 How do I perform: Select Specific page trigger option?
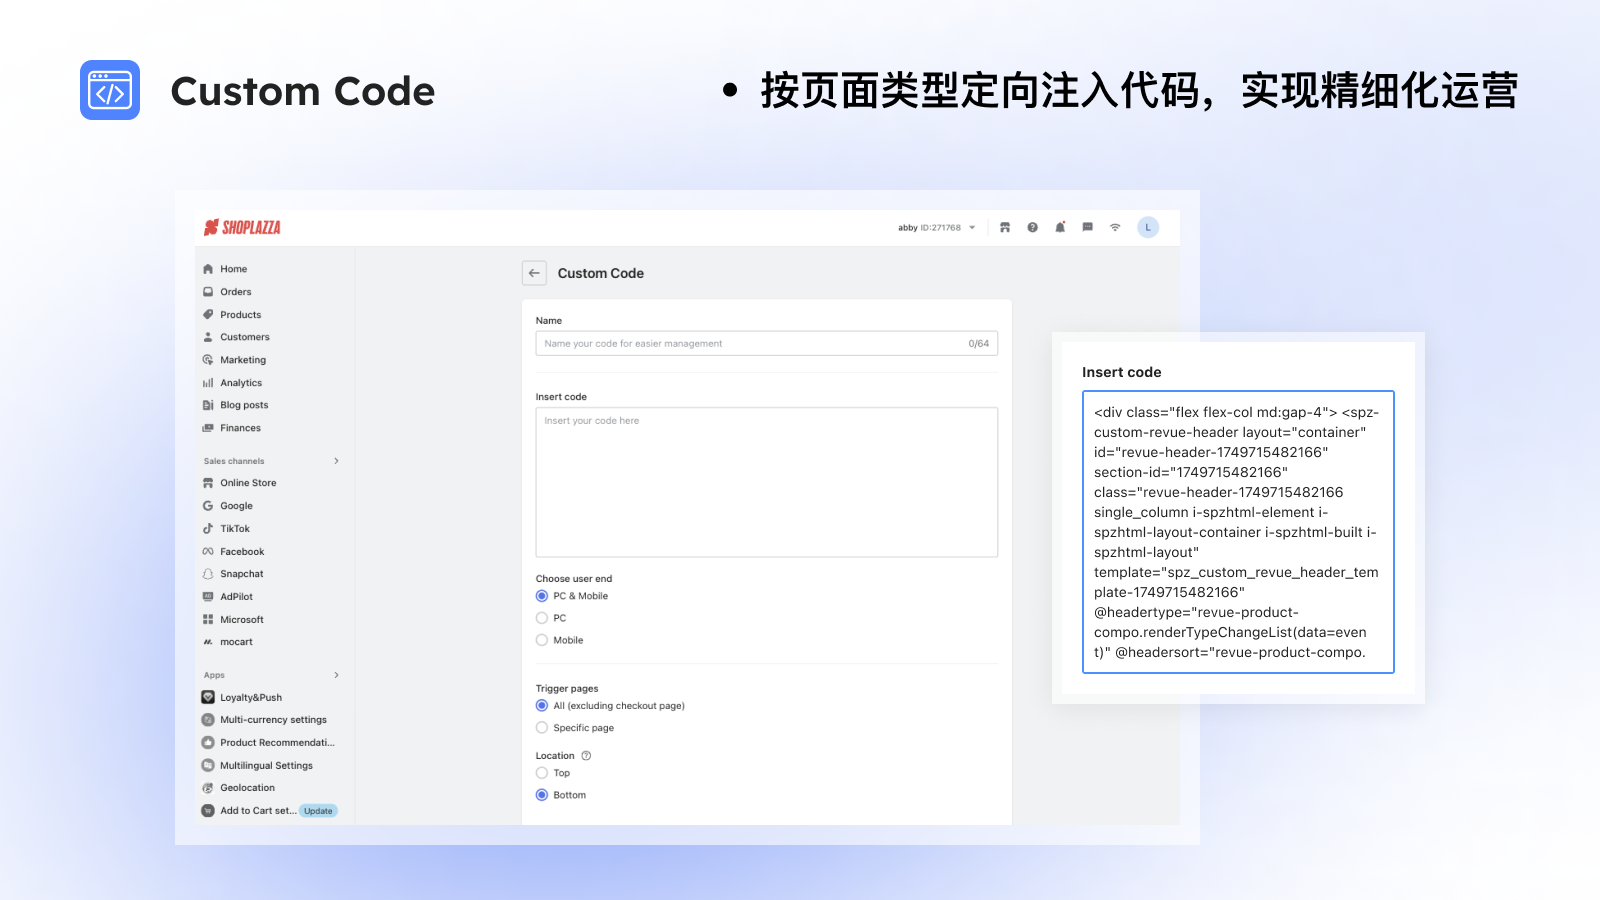pyautogui.click(x=542, y=728)
